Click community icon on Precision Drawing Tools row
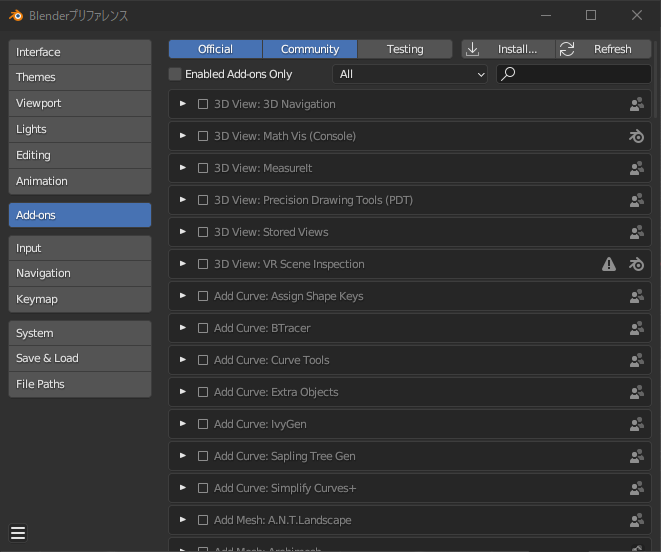Image resolution: width=661 pixels, height=552 pixels. [x=637, y=200]
